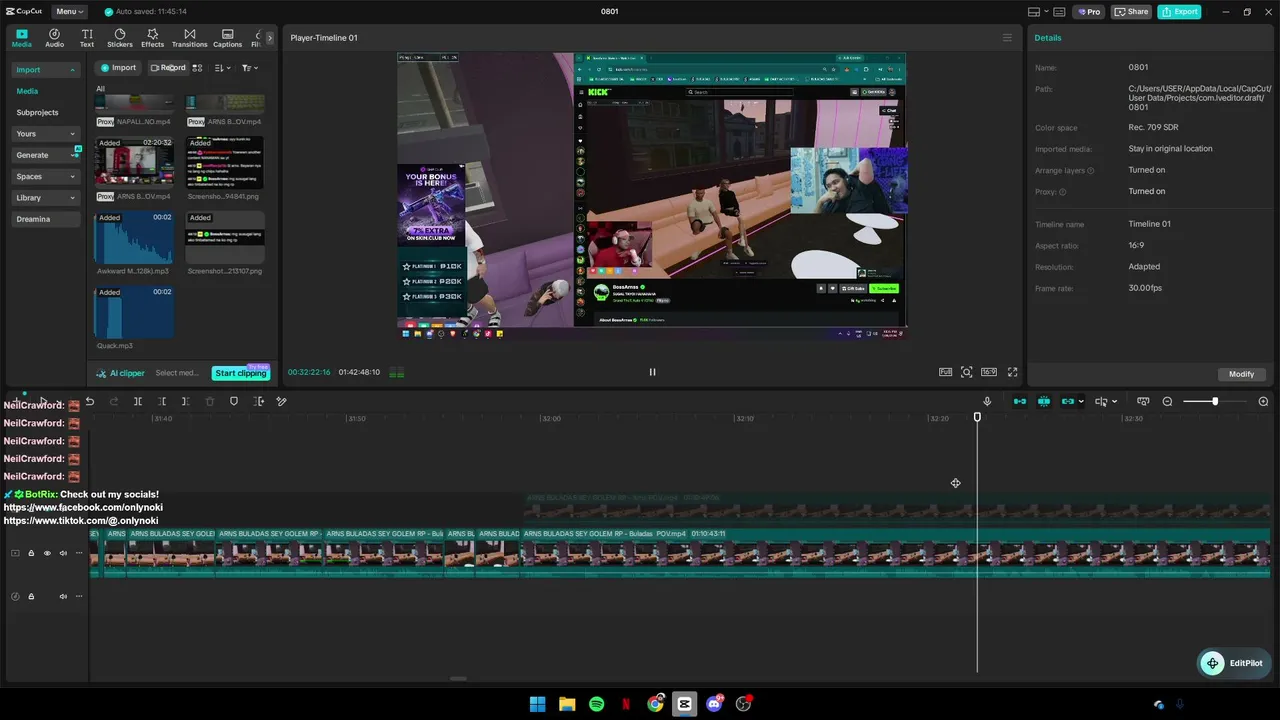
Task: Open Spotify from the Windows taskbar
Action: pos(596,704)
